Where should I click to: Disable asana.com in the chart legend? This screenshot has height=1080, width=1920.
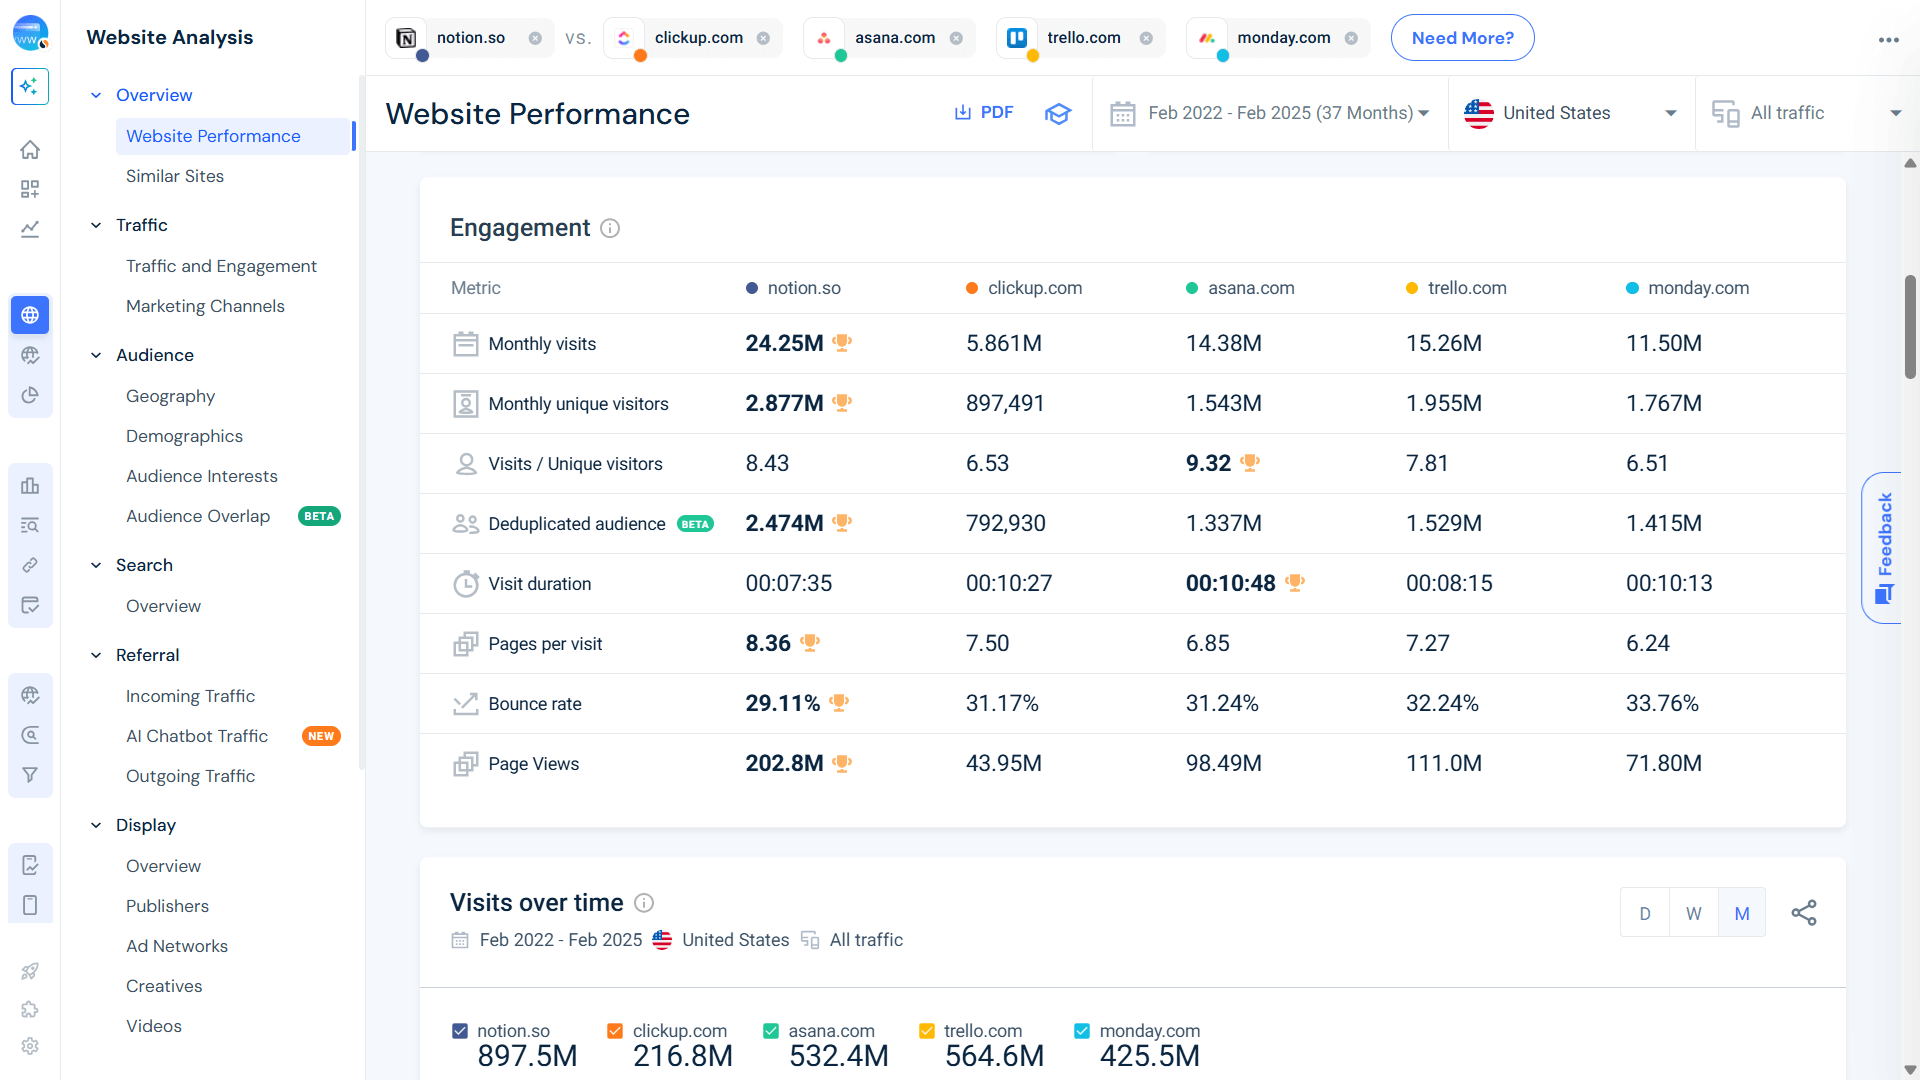pos(771,1030)
